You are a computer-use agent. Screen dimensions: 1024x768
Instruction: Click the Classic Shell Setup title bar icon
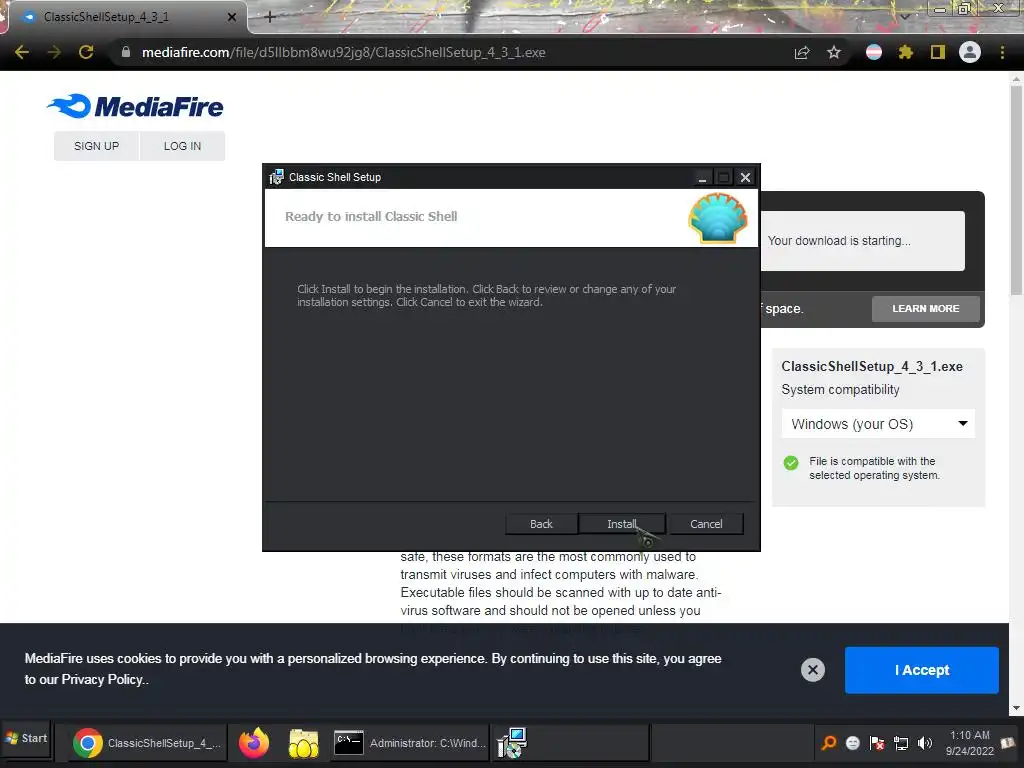[x=276, y=177]
